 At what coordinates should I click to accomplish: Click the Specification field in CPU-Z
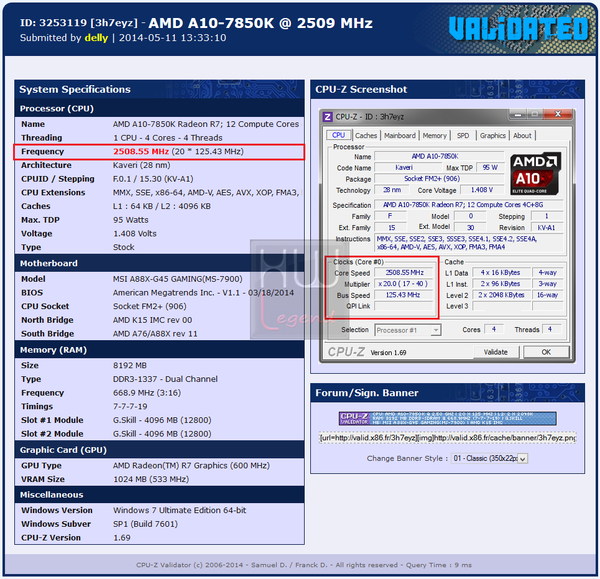pyautogui.click(x=468, y=205)
